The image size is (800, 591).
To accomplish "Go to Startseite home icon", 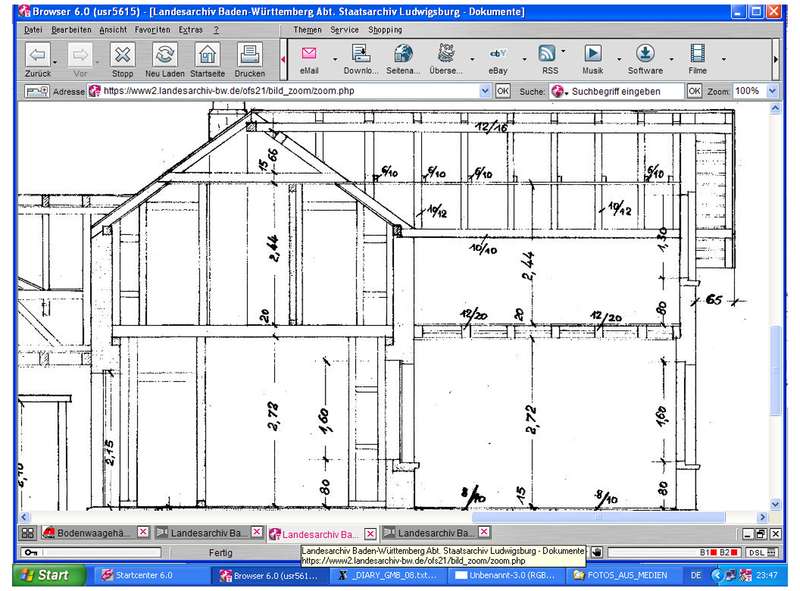I will tap(207, 55).
